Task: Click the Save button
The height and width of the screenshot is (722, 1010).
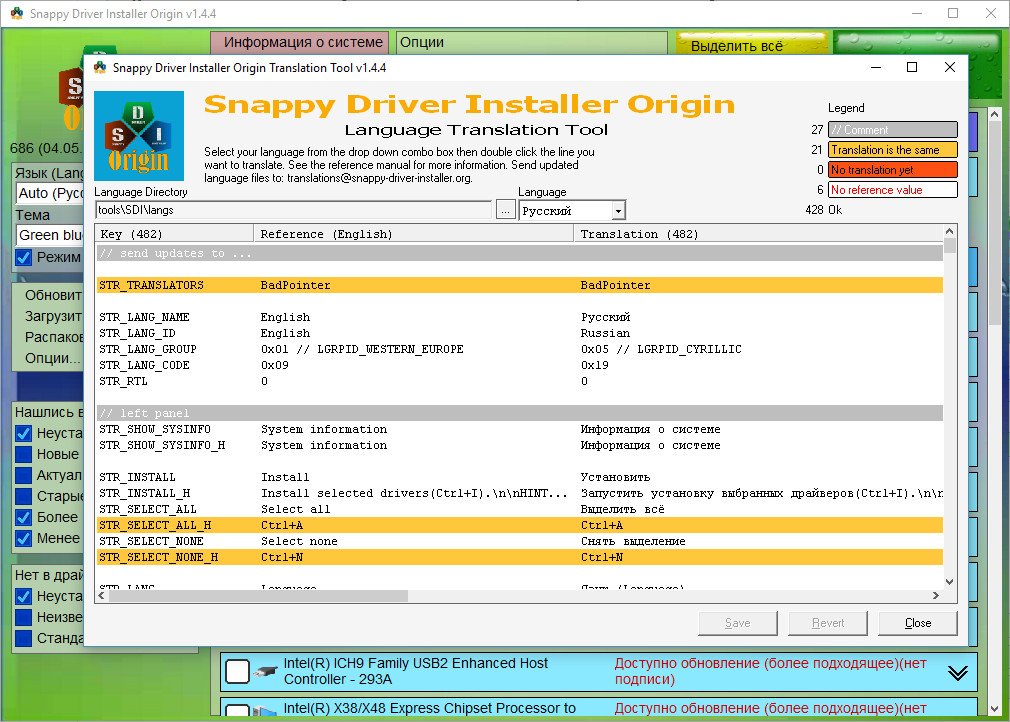Action: coord(738,623)
